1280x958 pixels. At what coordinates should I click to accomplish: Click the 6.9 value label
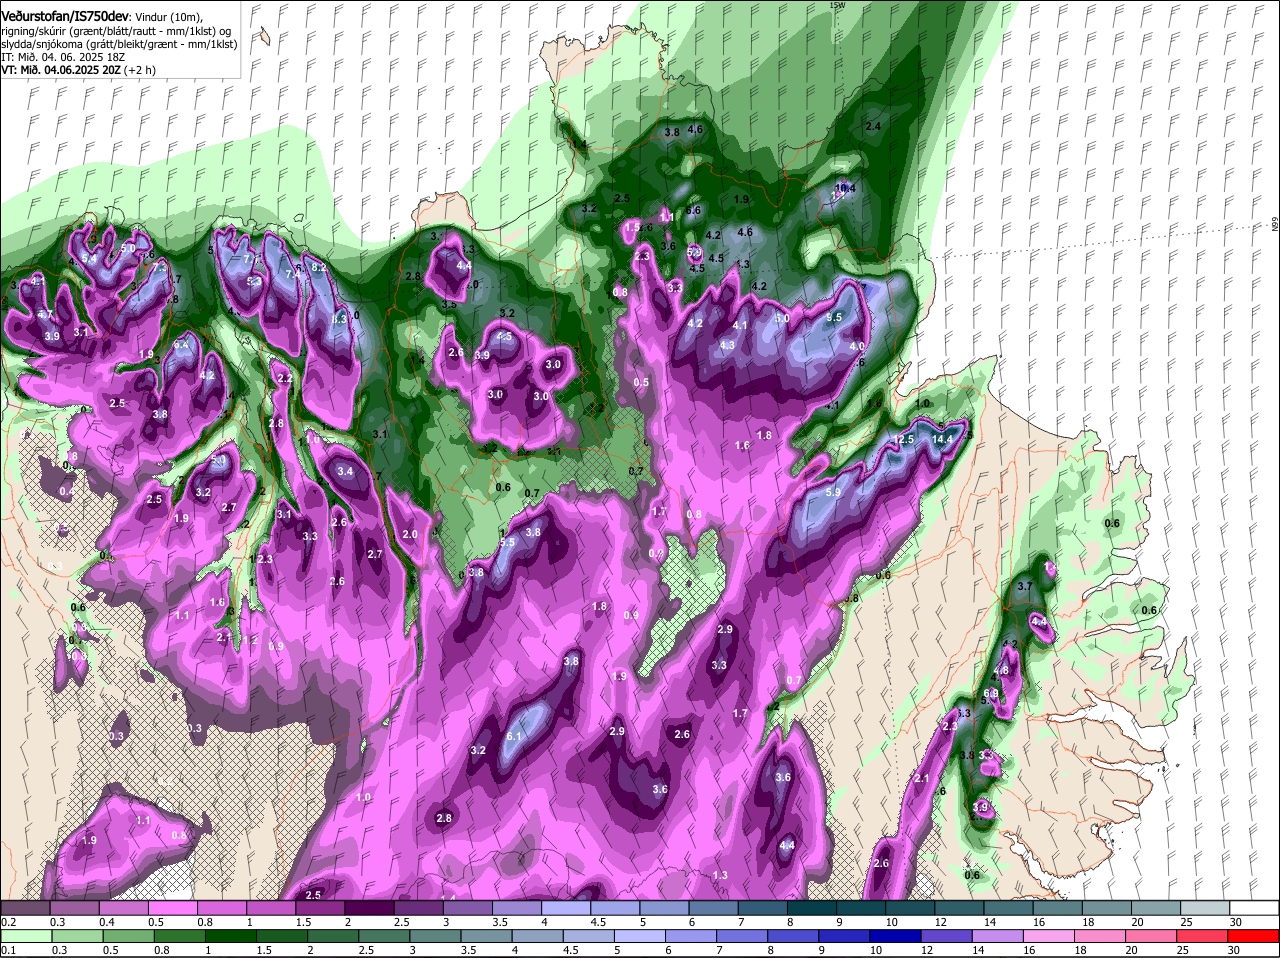click(991, 693)
